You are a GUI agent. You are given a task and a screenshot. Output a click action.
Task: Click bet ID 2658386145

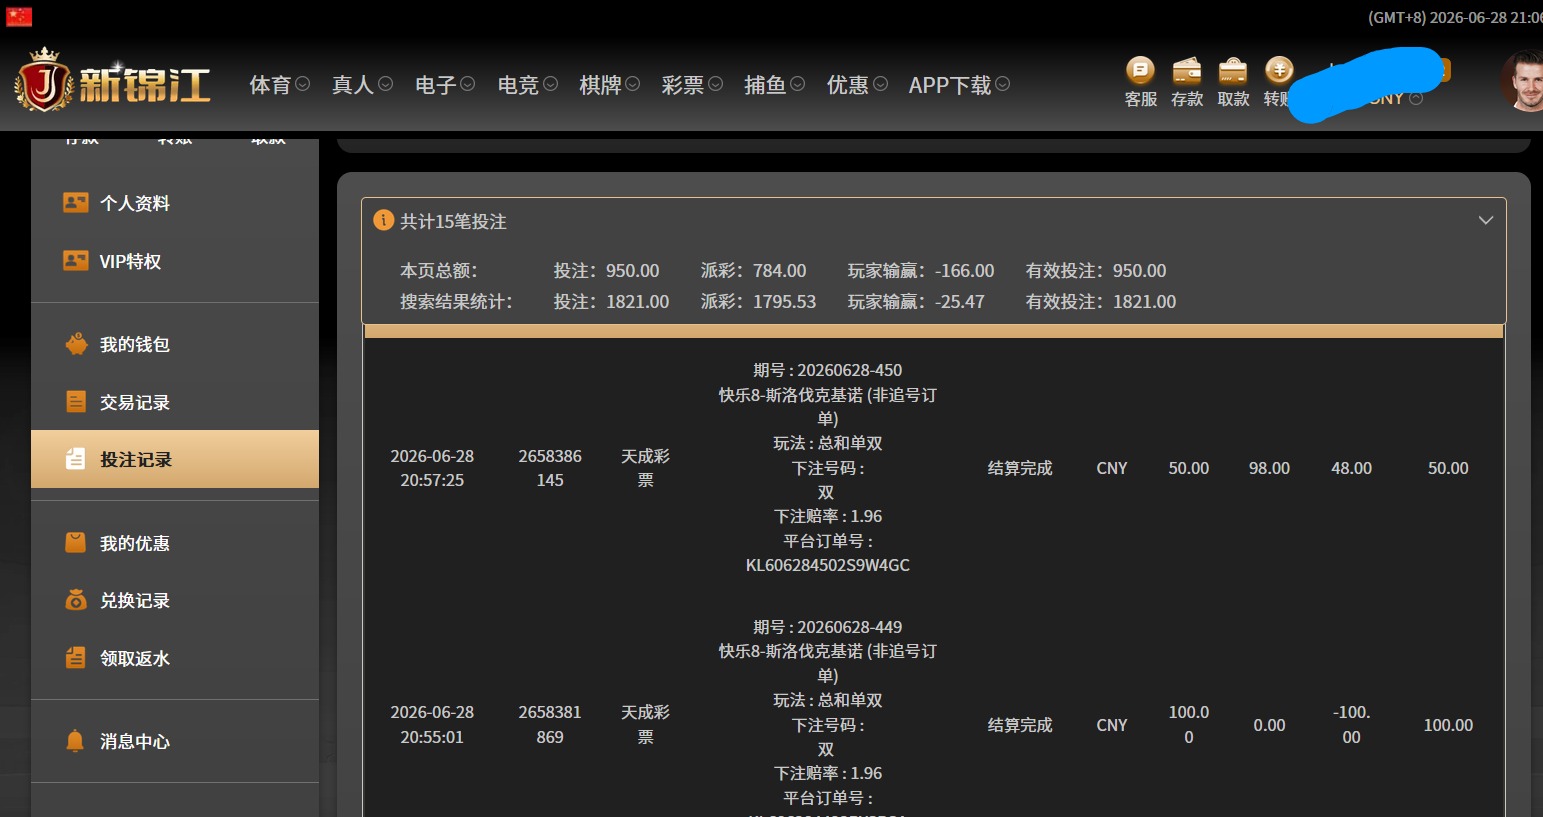pyautogui.click(x=550, y=468)
